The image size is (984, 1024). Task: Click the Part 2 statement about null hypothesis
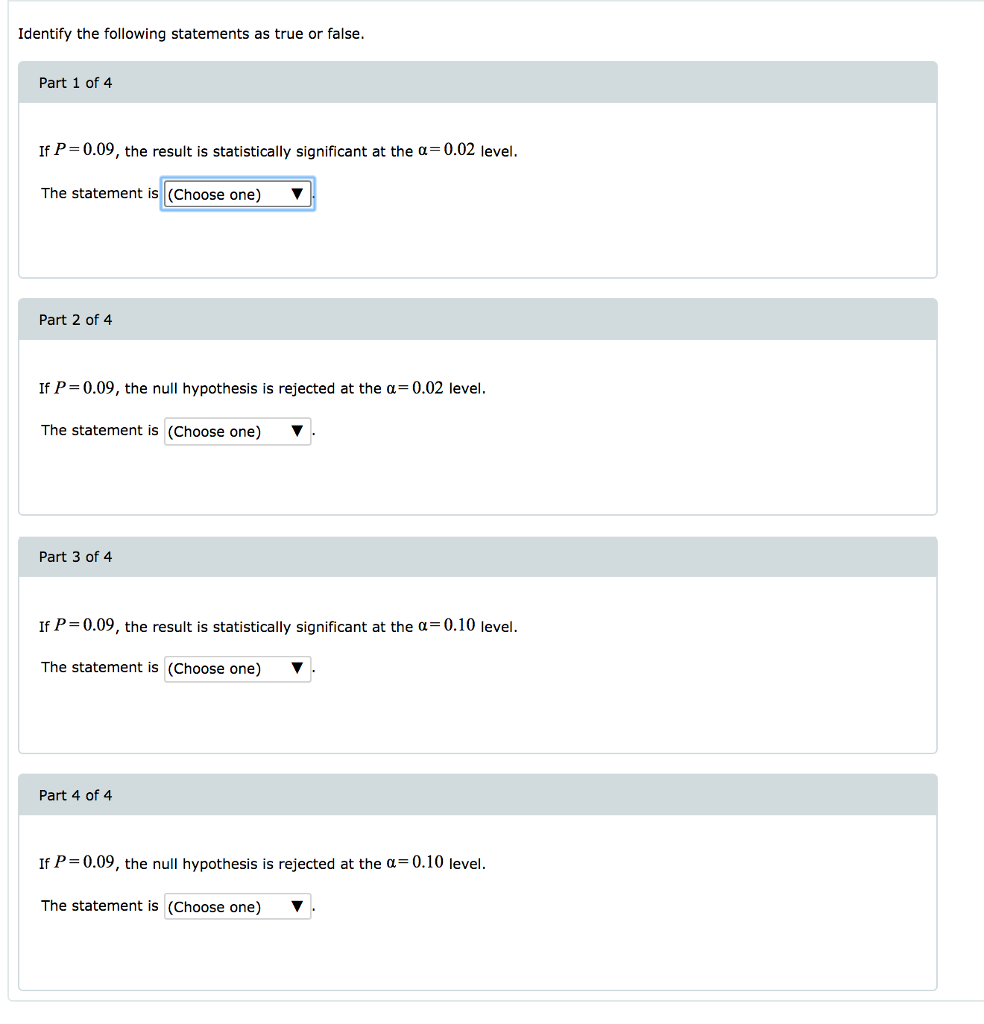(262, 388)
